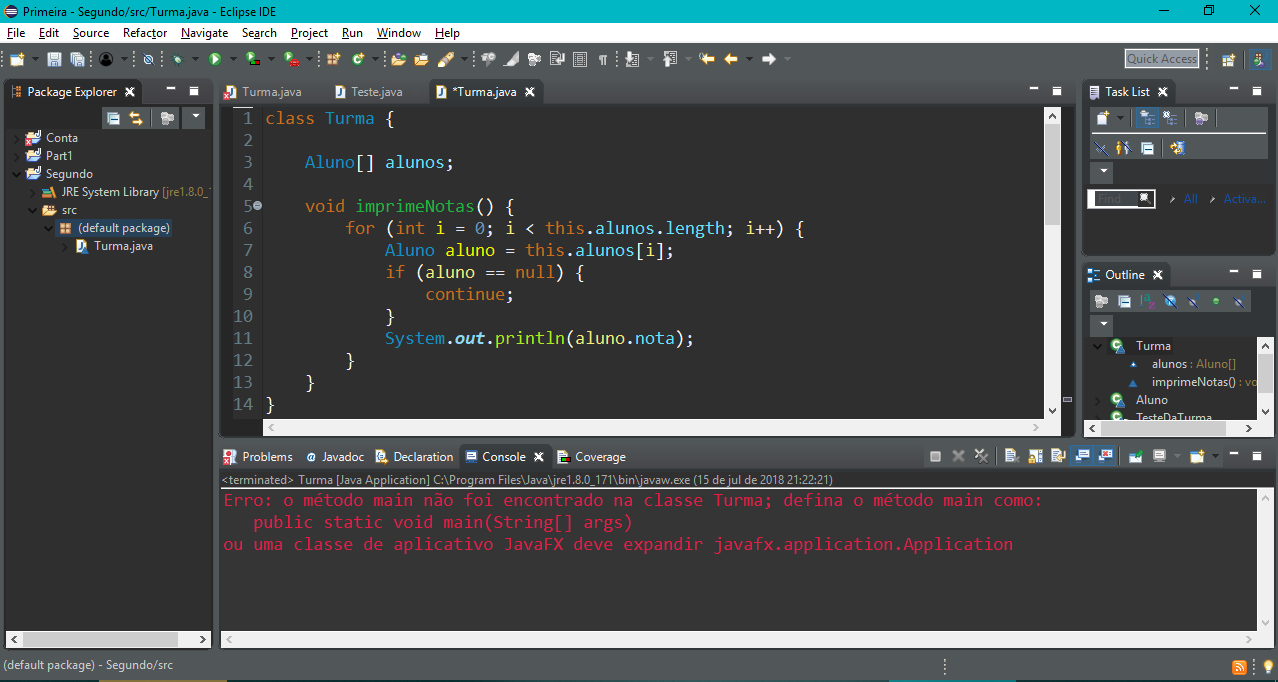1278x682 pixels.
Task: Open the New Java Package icon
Action: click(333, 59)
